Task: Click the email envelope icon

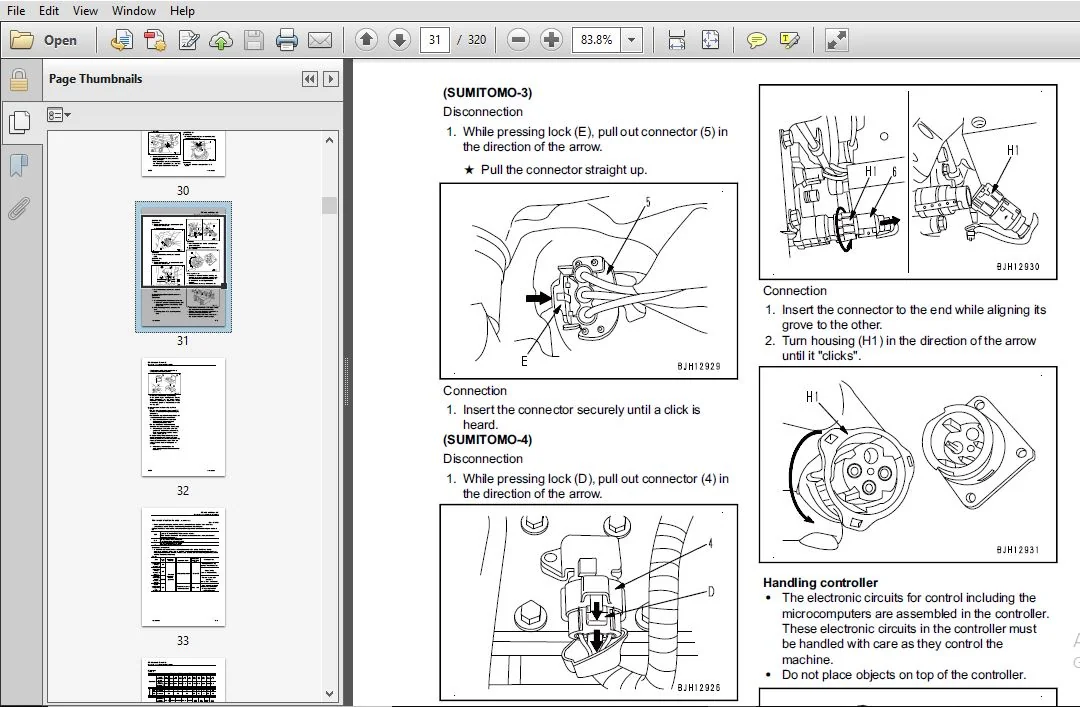Action: click(320, 40)
